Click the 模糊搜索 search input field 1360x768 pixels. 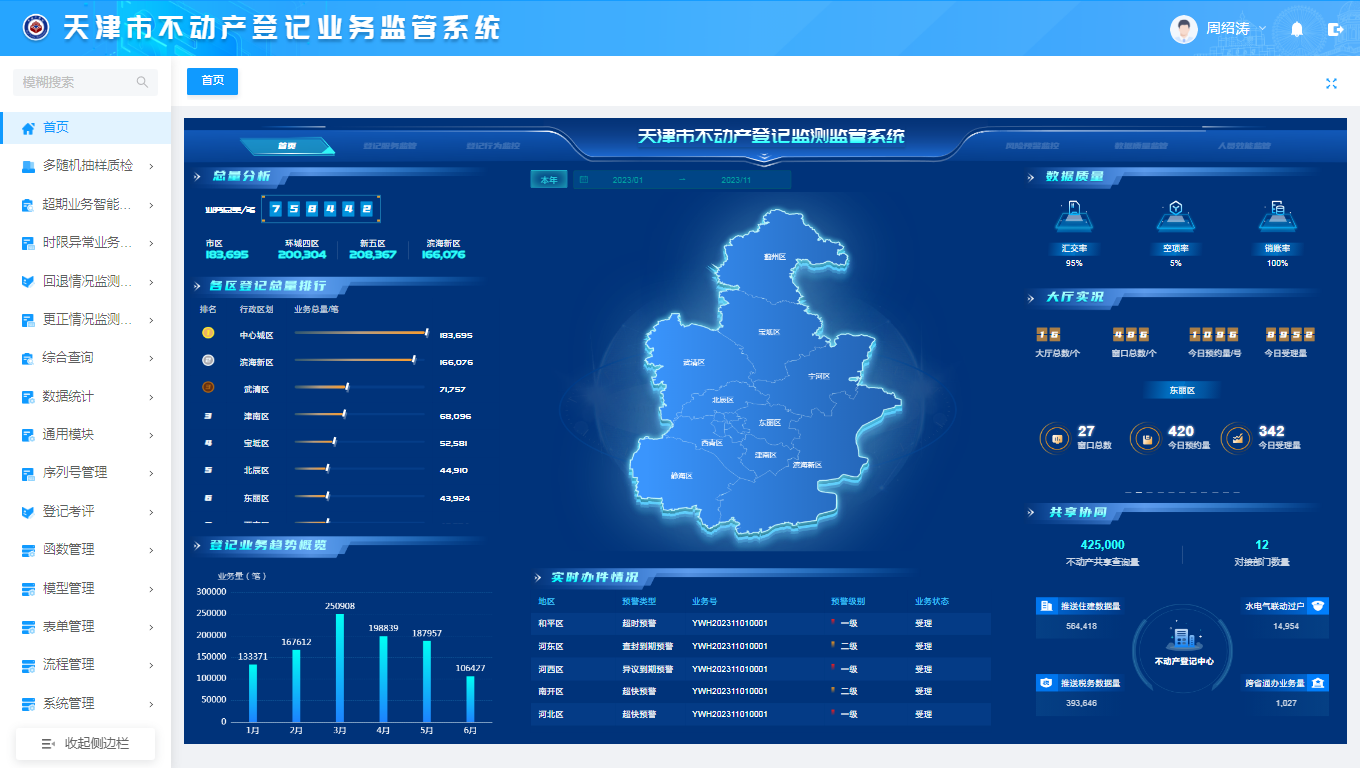tap(75, 82)
